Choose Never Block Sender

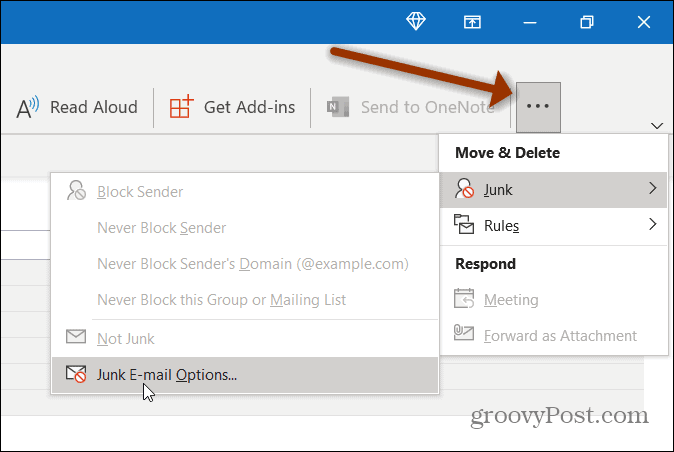coord(245,228)
